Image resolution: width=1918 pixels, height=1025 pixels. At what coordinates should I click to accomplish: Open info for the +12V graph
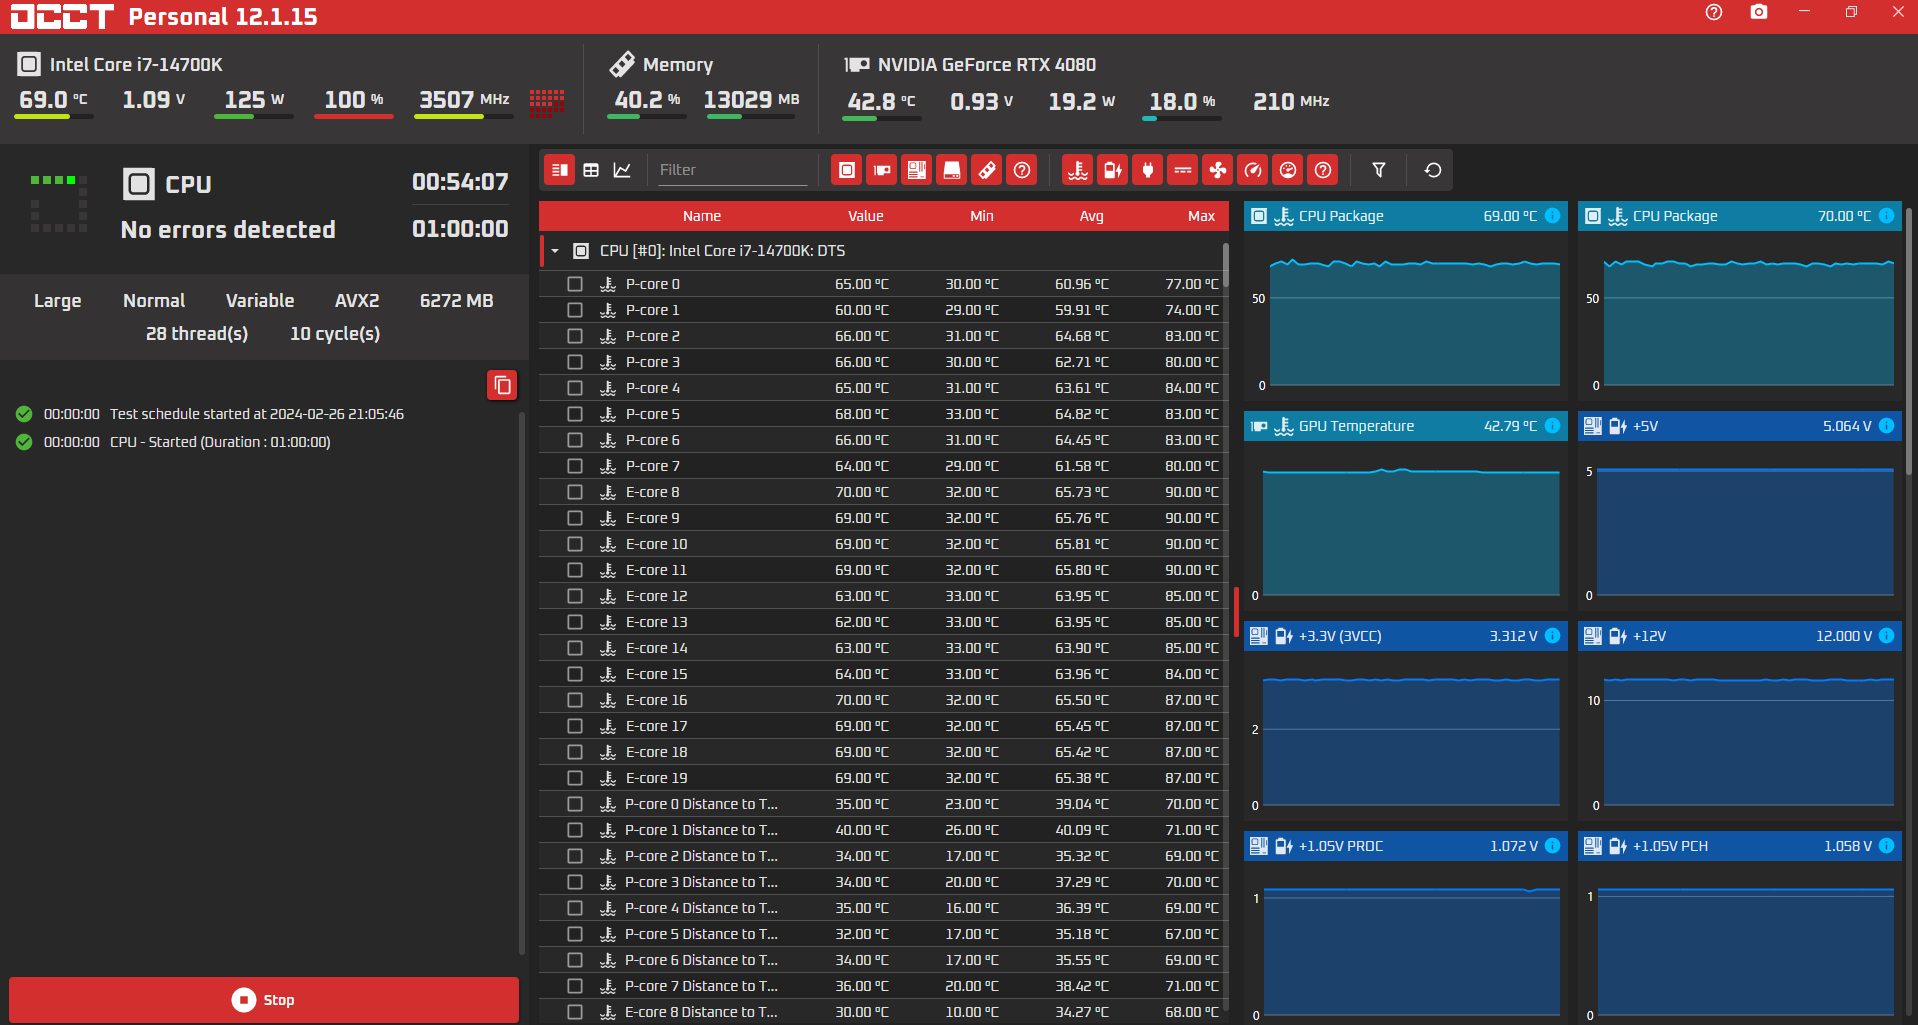[1886, 636]
